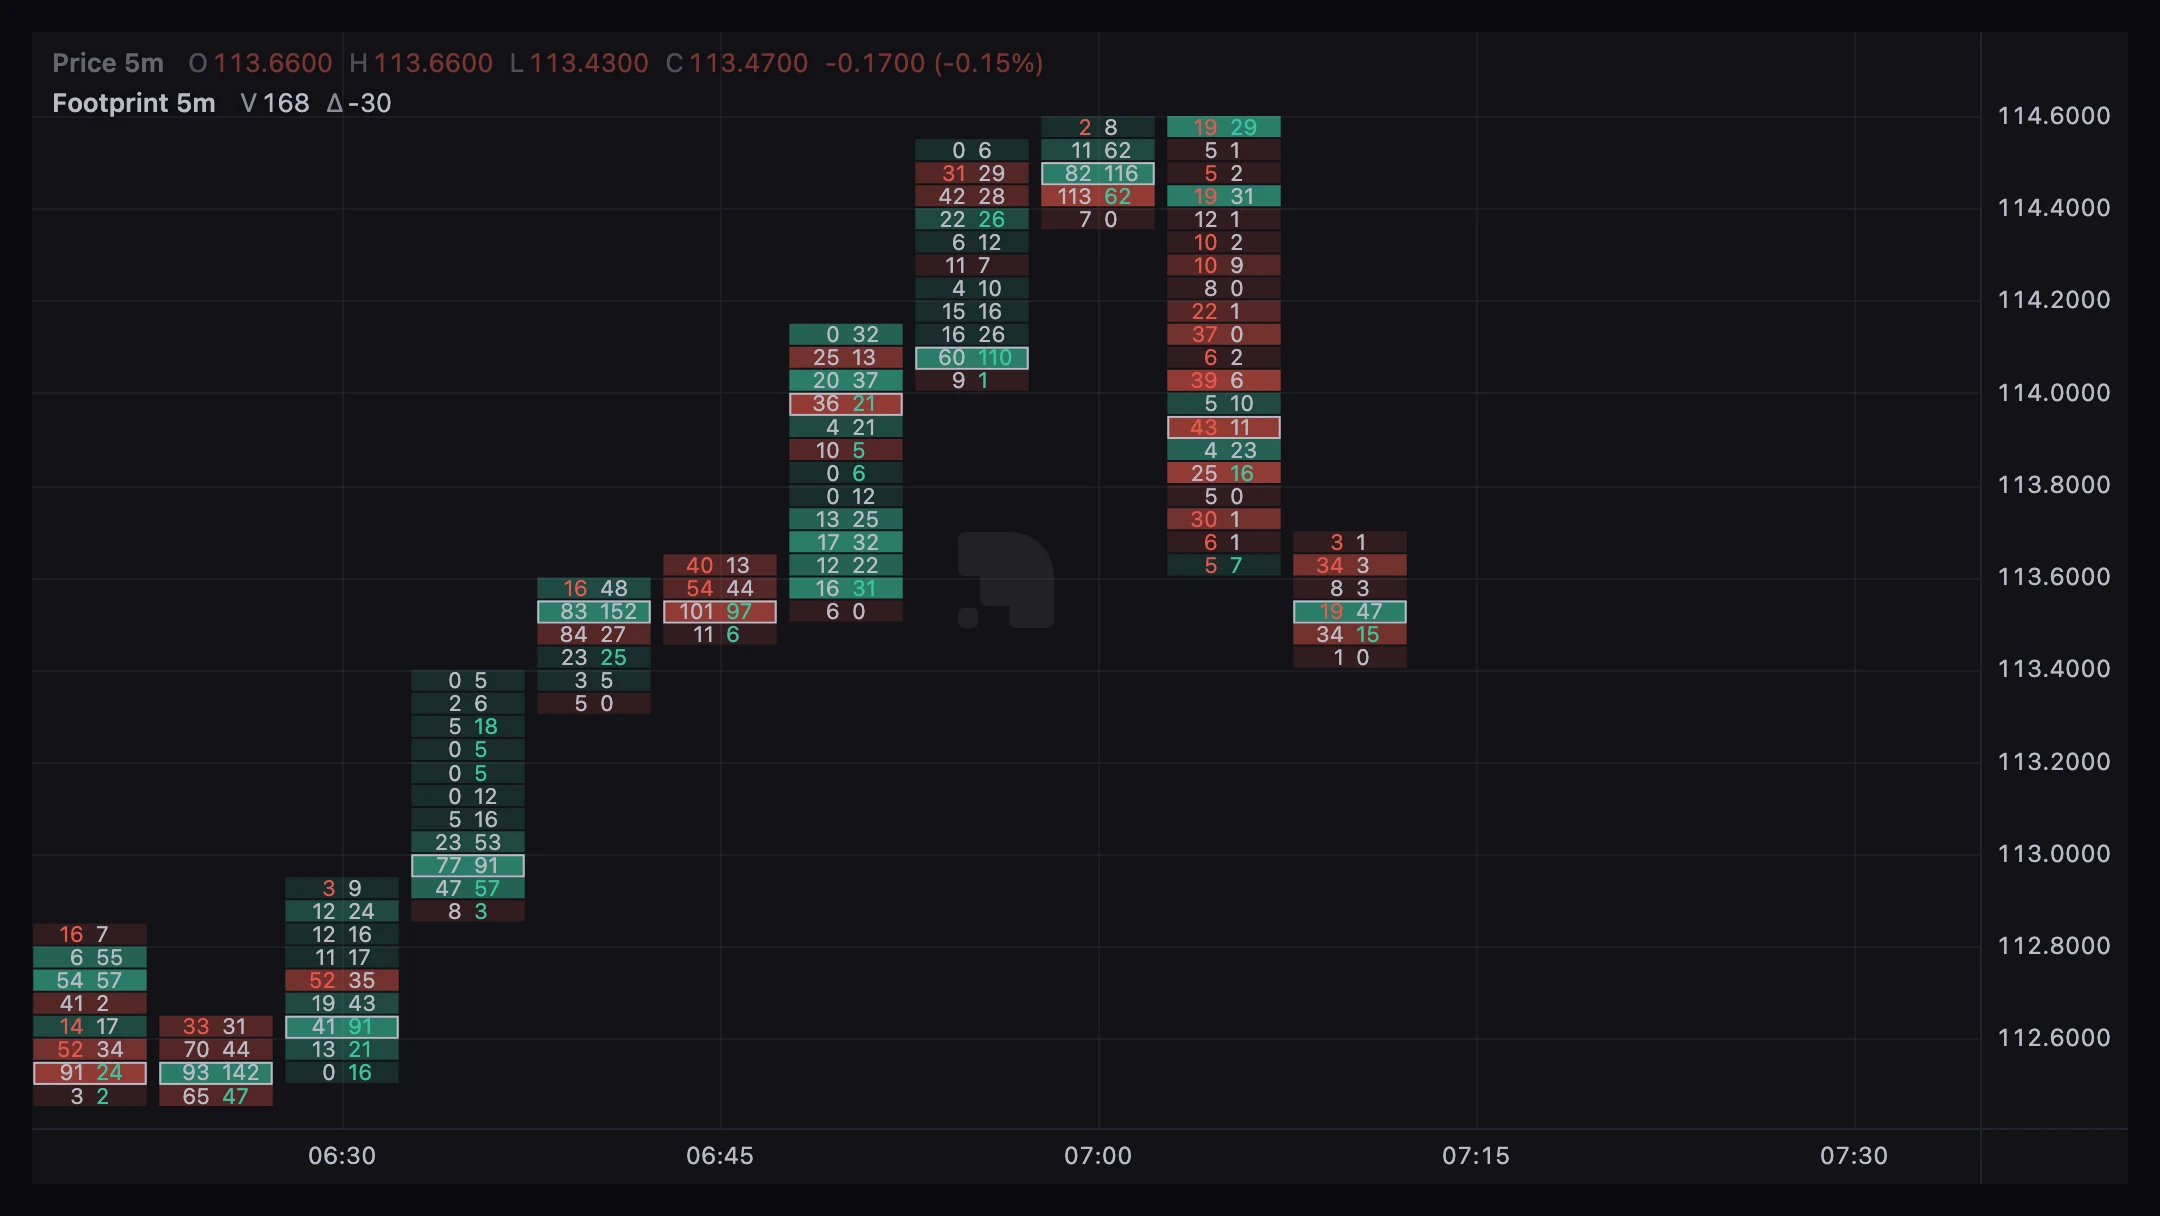
Task: Click the 114.0000 price axis label
Action: click(2054, 393)
